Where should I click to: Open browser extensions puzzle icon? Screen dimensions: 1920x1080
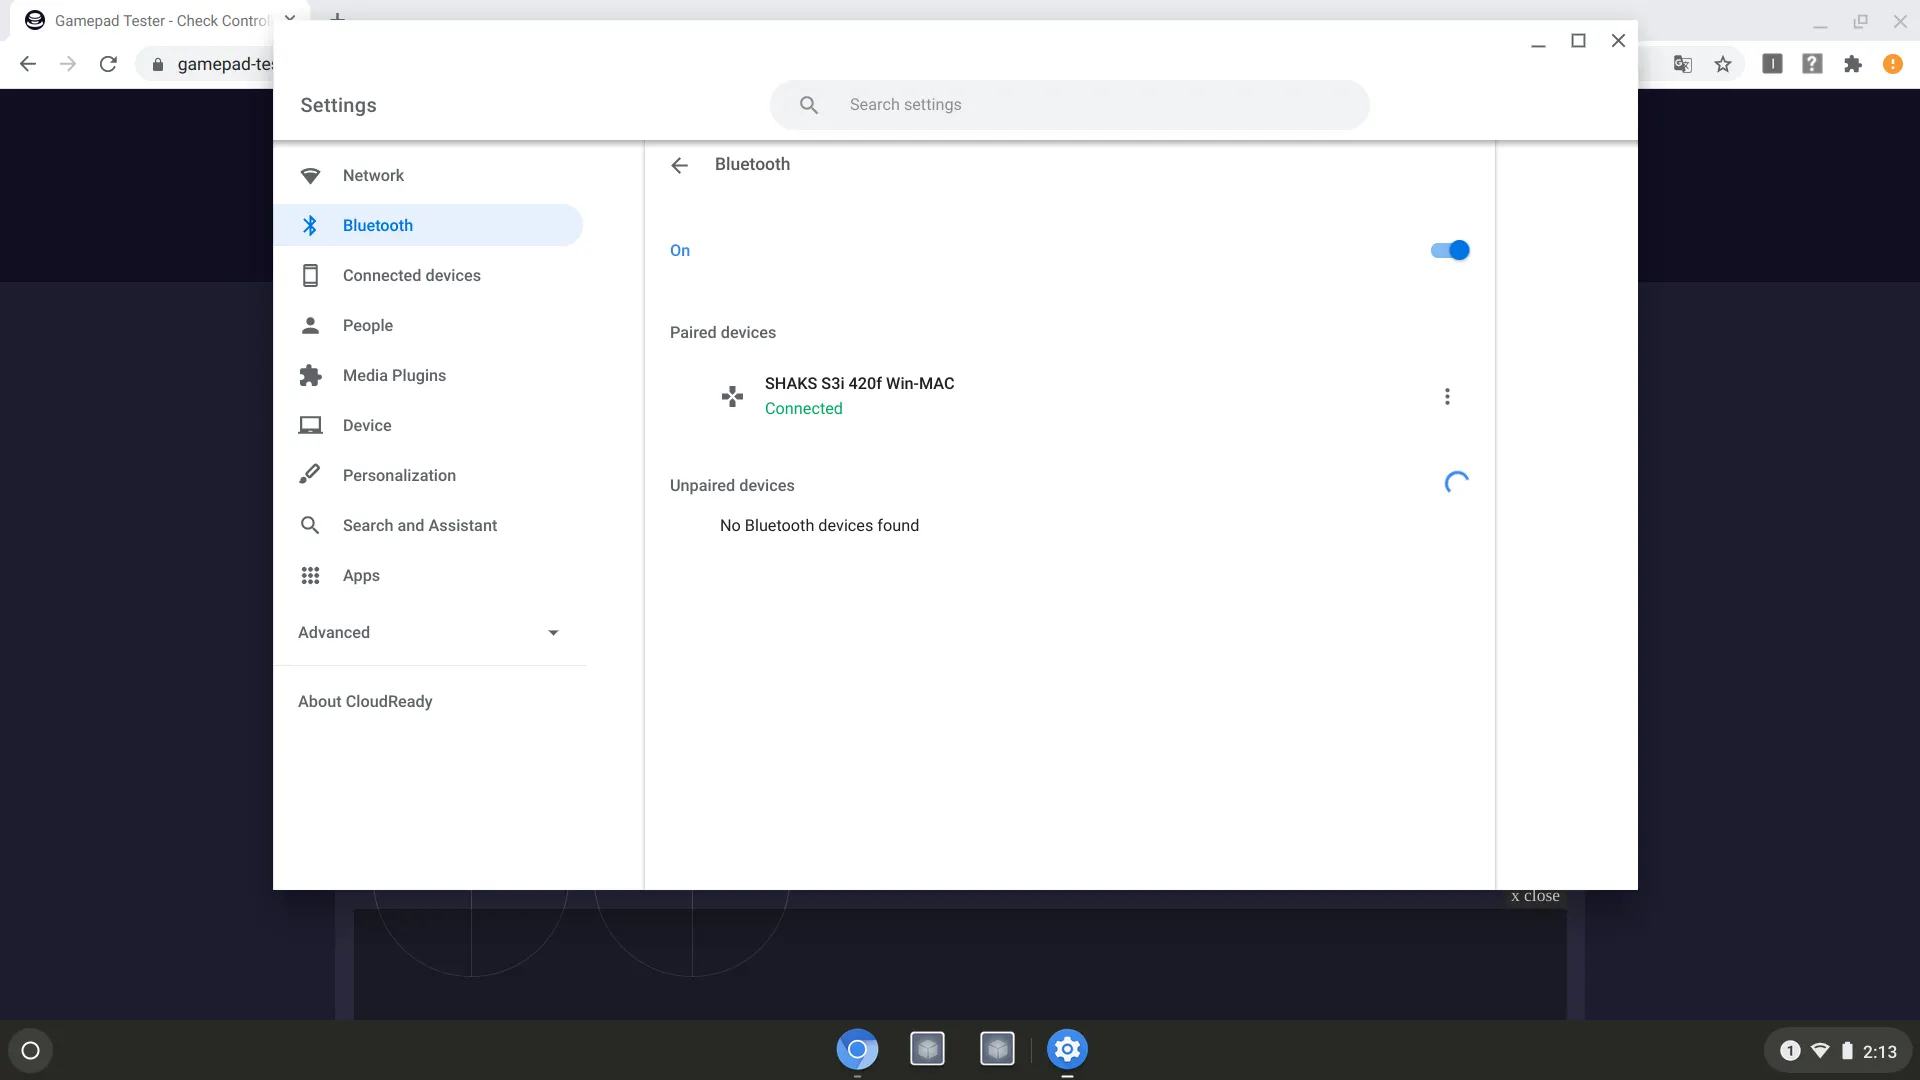(x=1852, y=65)
